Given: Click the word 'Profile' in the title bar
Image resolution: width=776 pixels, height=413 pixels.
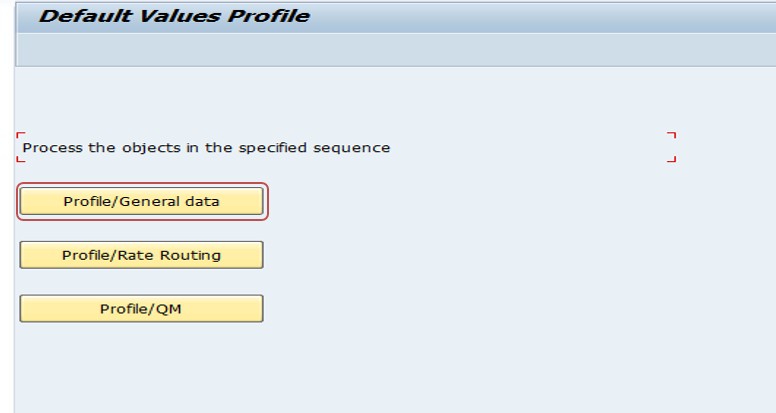Looking at the screenshot, I should 269,16.
